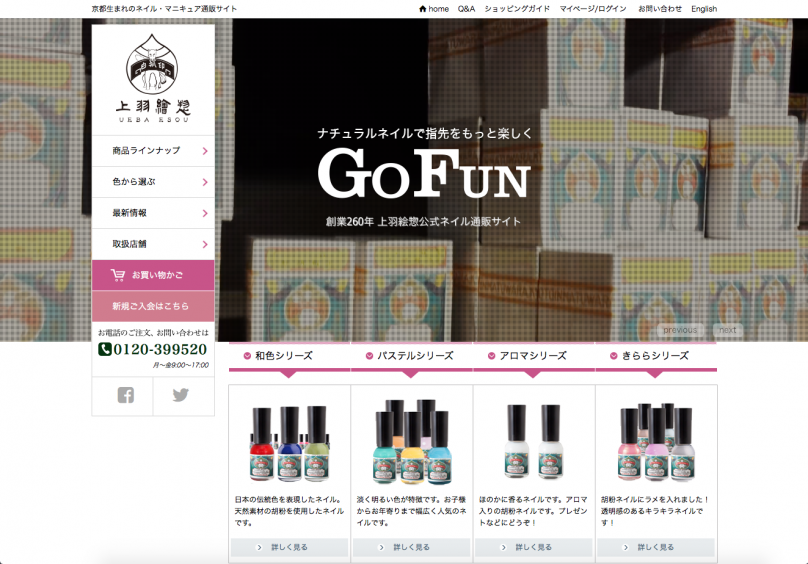Click ほのかに香るネイル description text
The width and height of the screenshot is (808, 564).
pos(533,511)
